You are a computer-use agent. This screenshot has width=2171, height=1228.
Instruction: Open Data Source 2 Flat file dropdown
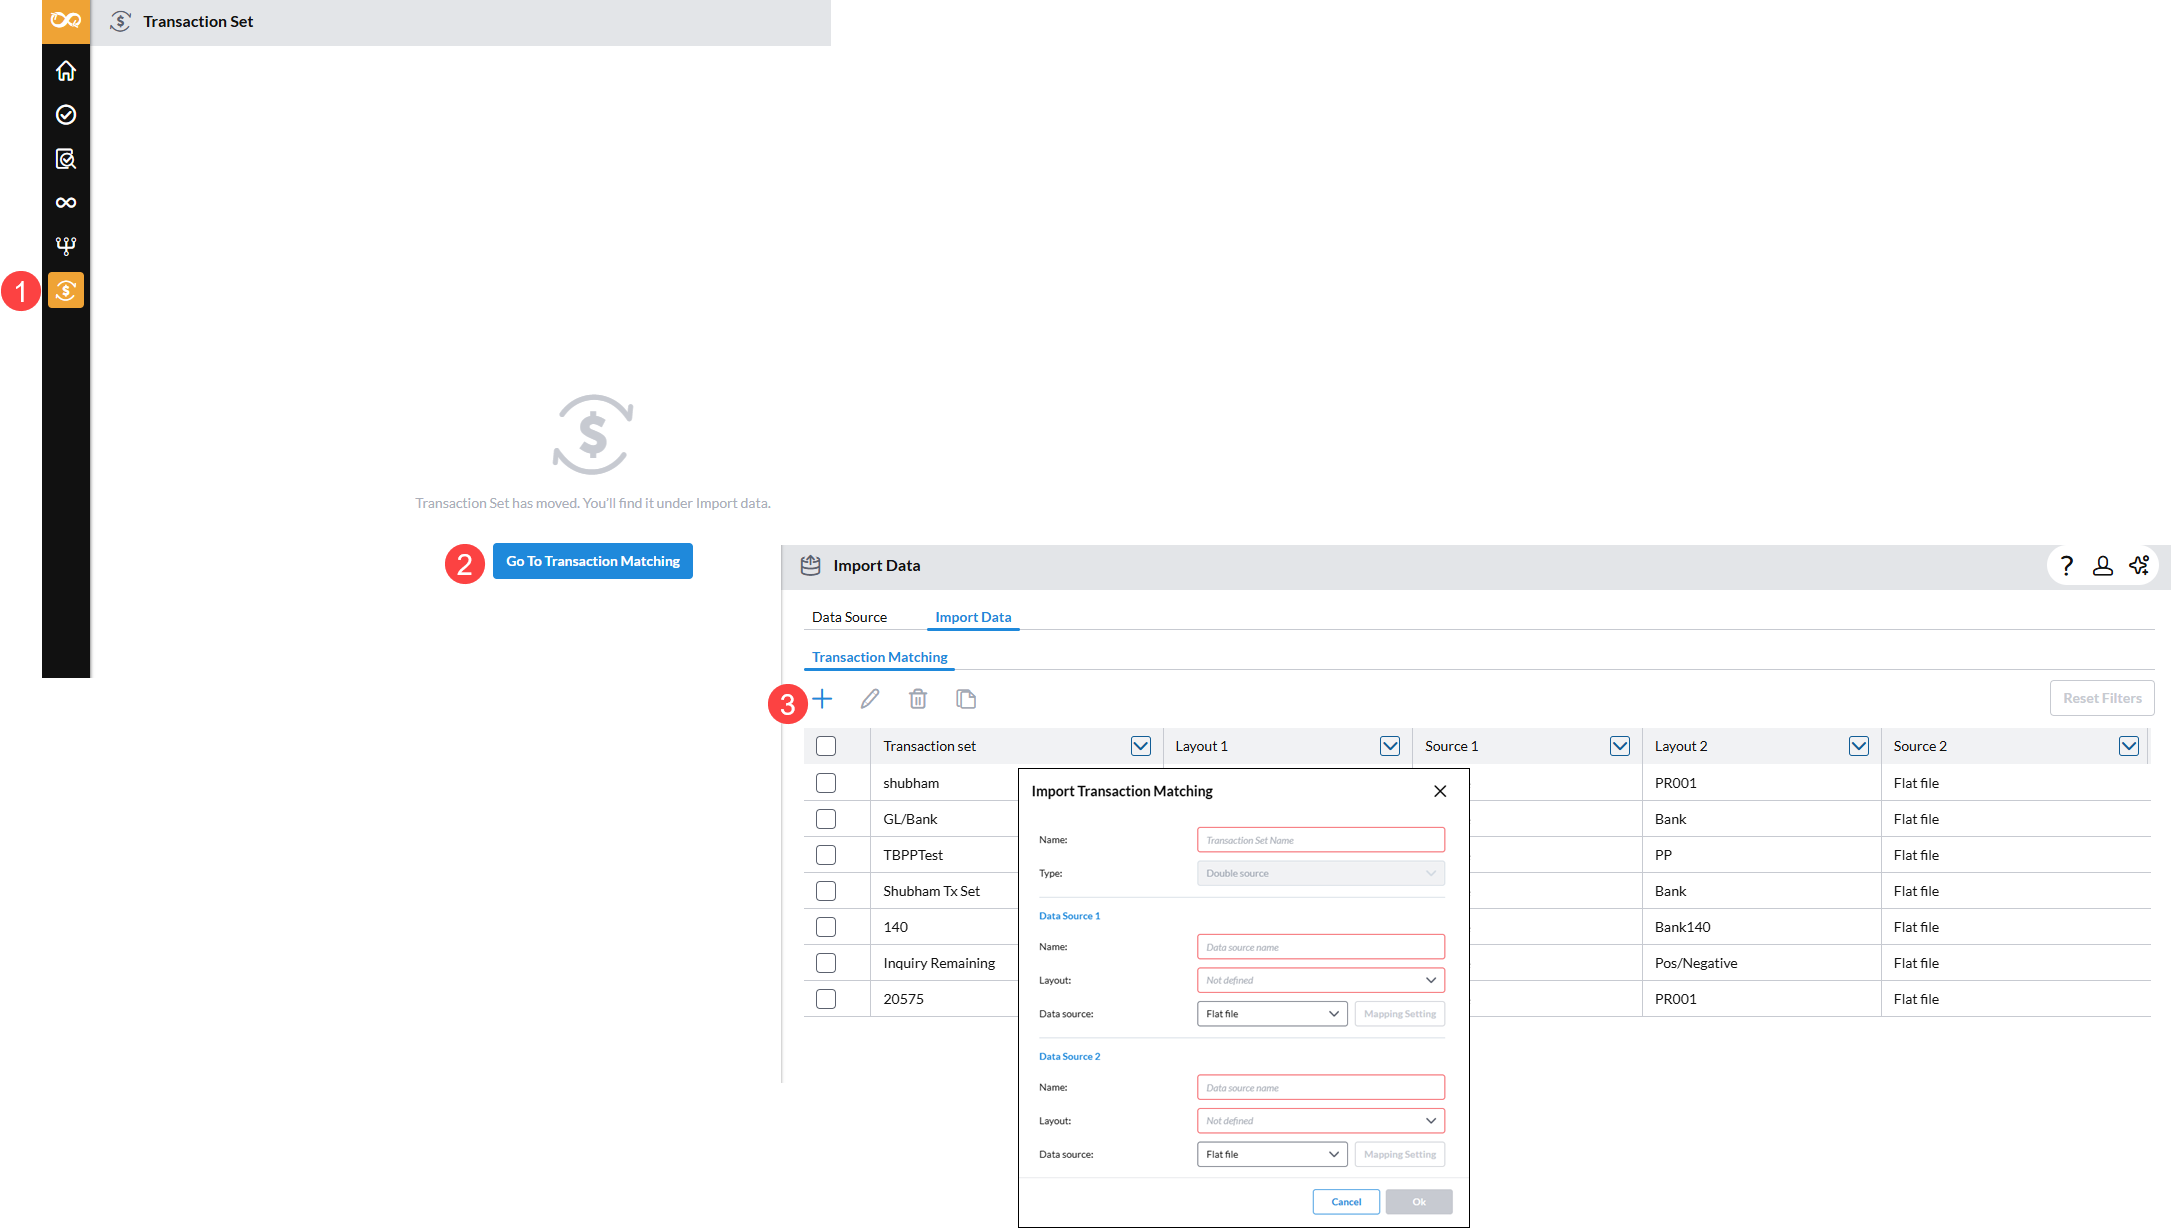tap(1271, 1154)
